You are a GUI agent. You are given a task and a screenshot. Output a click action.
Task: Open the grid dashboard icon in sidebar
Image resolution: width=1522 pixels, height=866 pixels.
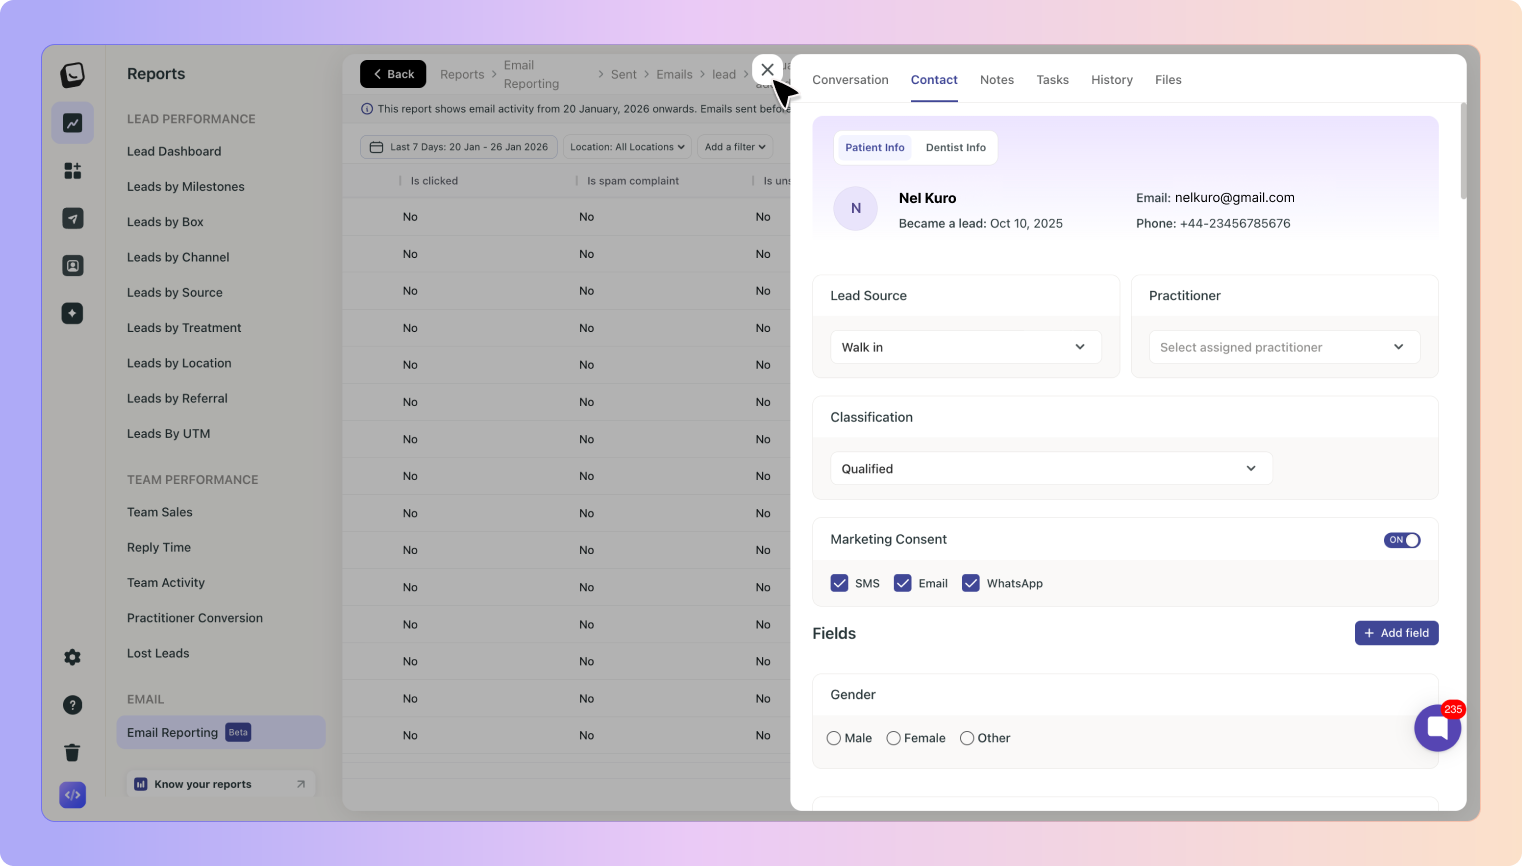(73, 171)
